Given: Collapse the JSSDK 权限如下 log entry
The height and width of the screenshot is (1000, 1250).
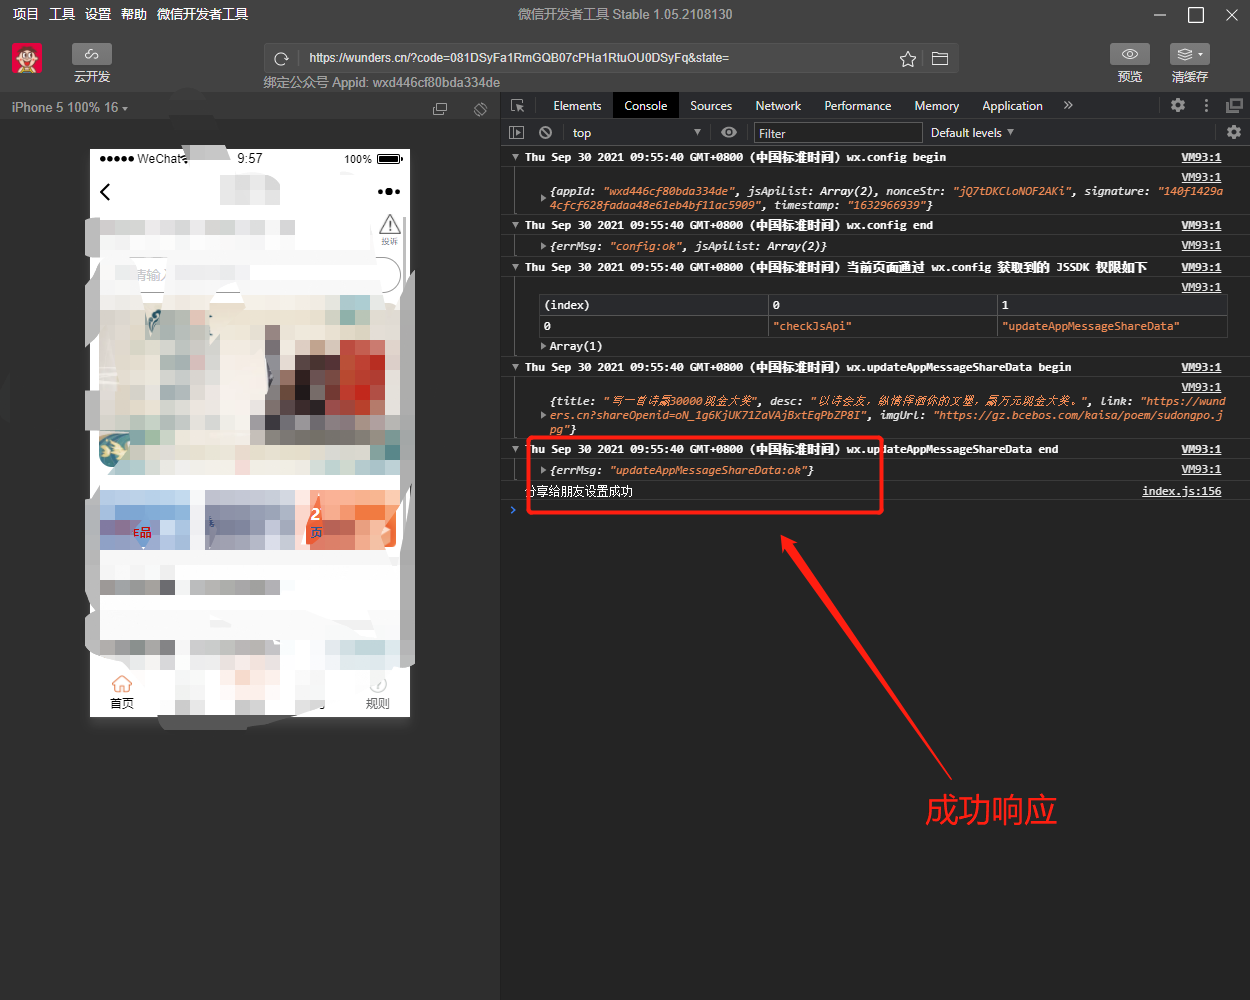Looking at the screenshot, I should coord(515,267).
